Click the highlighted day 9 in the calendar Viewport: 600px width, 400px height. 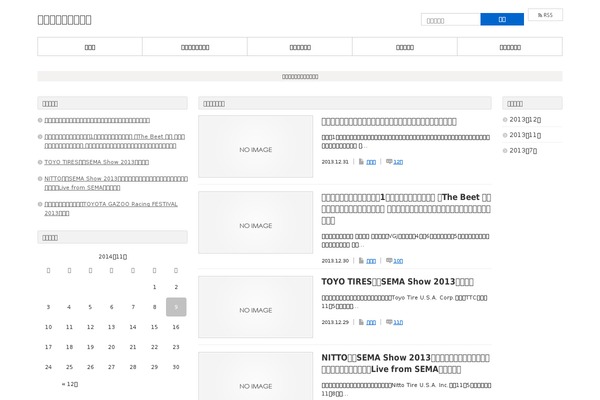[x=176, y=307]
